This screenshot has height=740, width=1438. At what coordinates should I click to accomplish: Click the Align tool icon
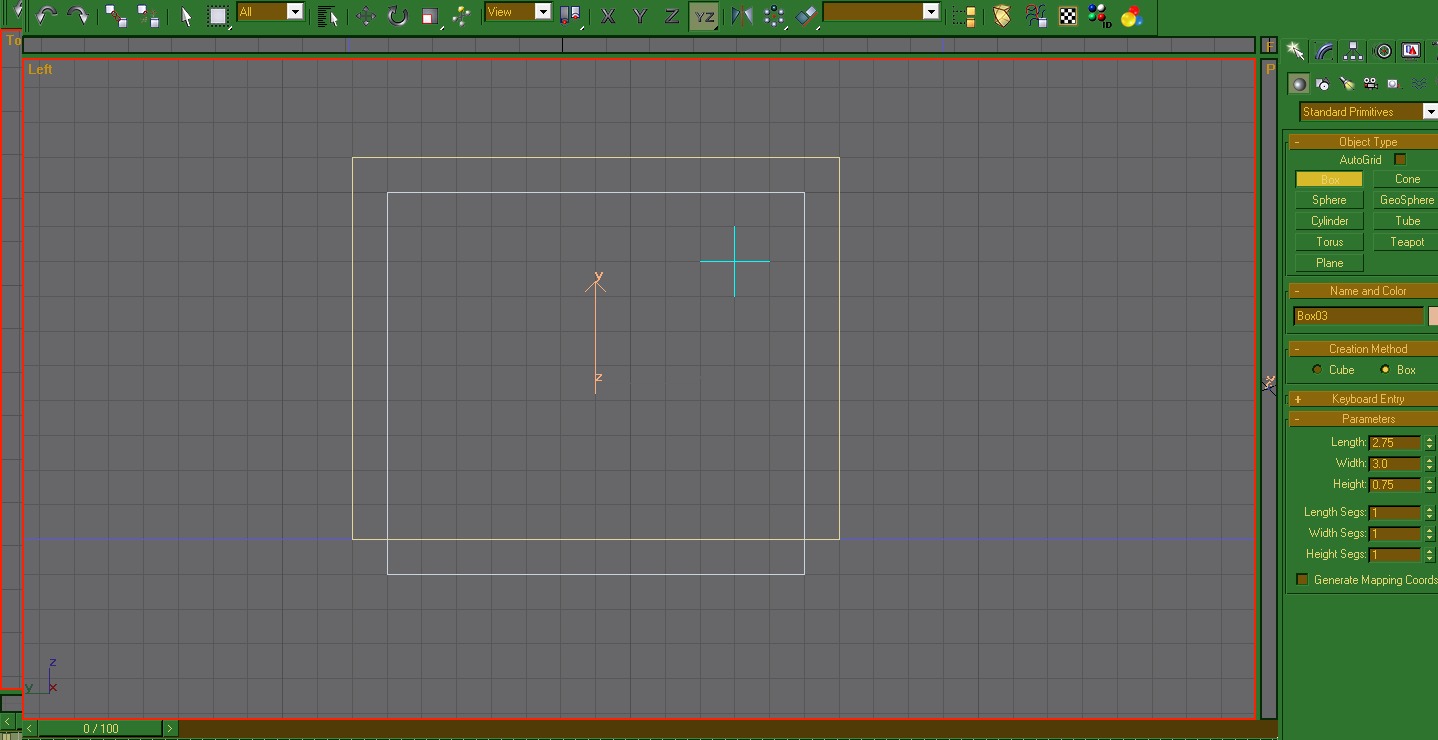tap(807, 15)
